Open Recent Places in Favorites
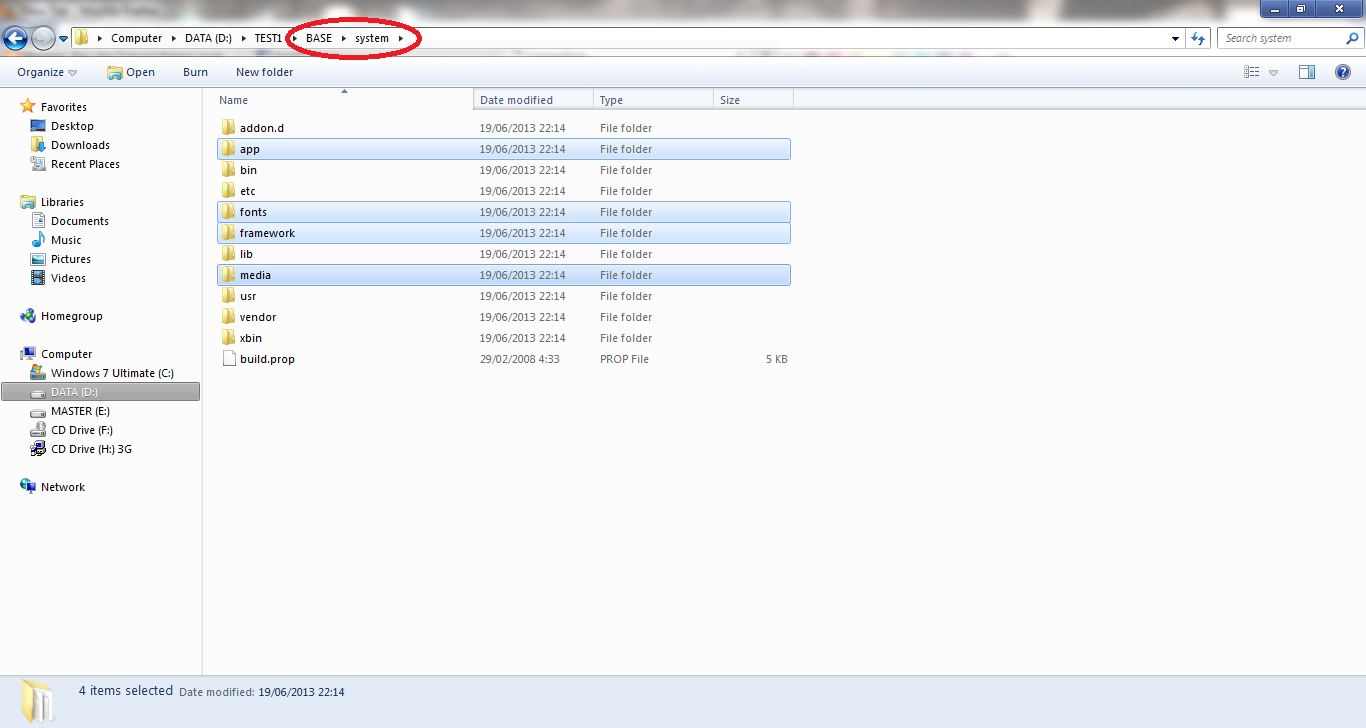Image resolution: width=1366 pixels, height=728 pixels. [85, 164]
